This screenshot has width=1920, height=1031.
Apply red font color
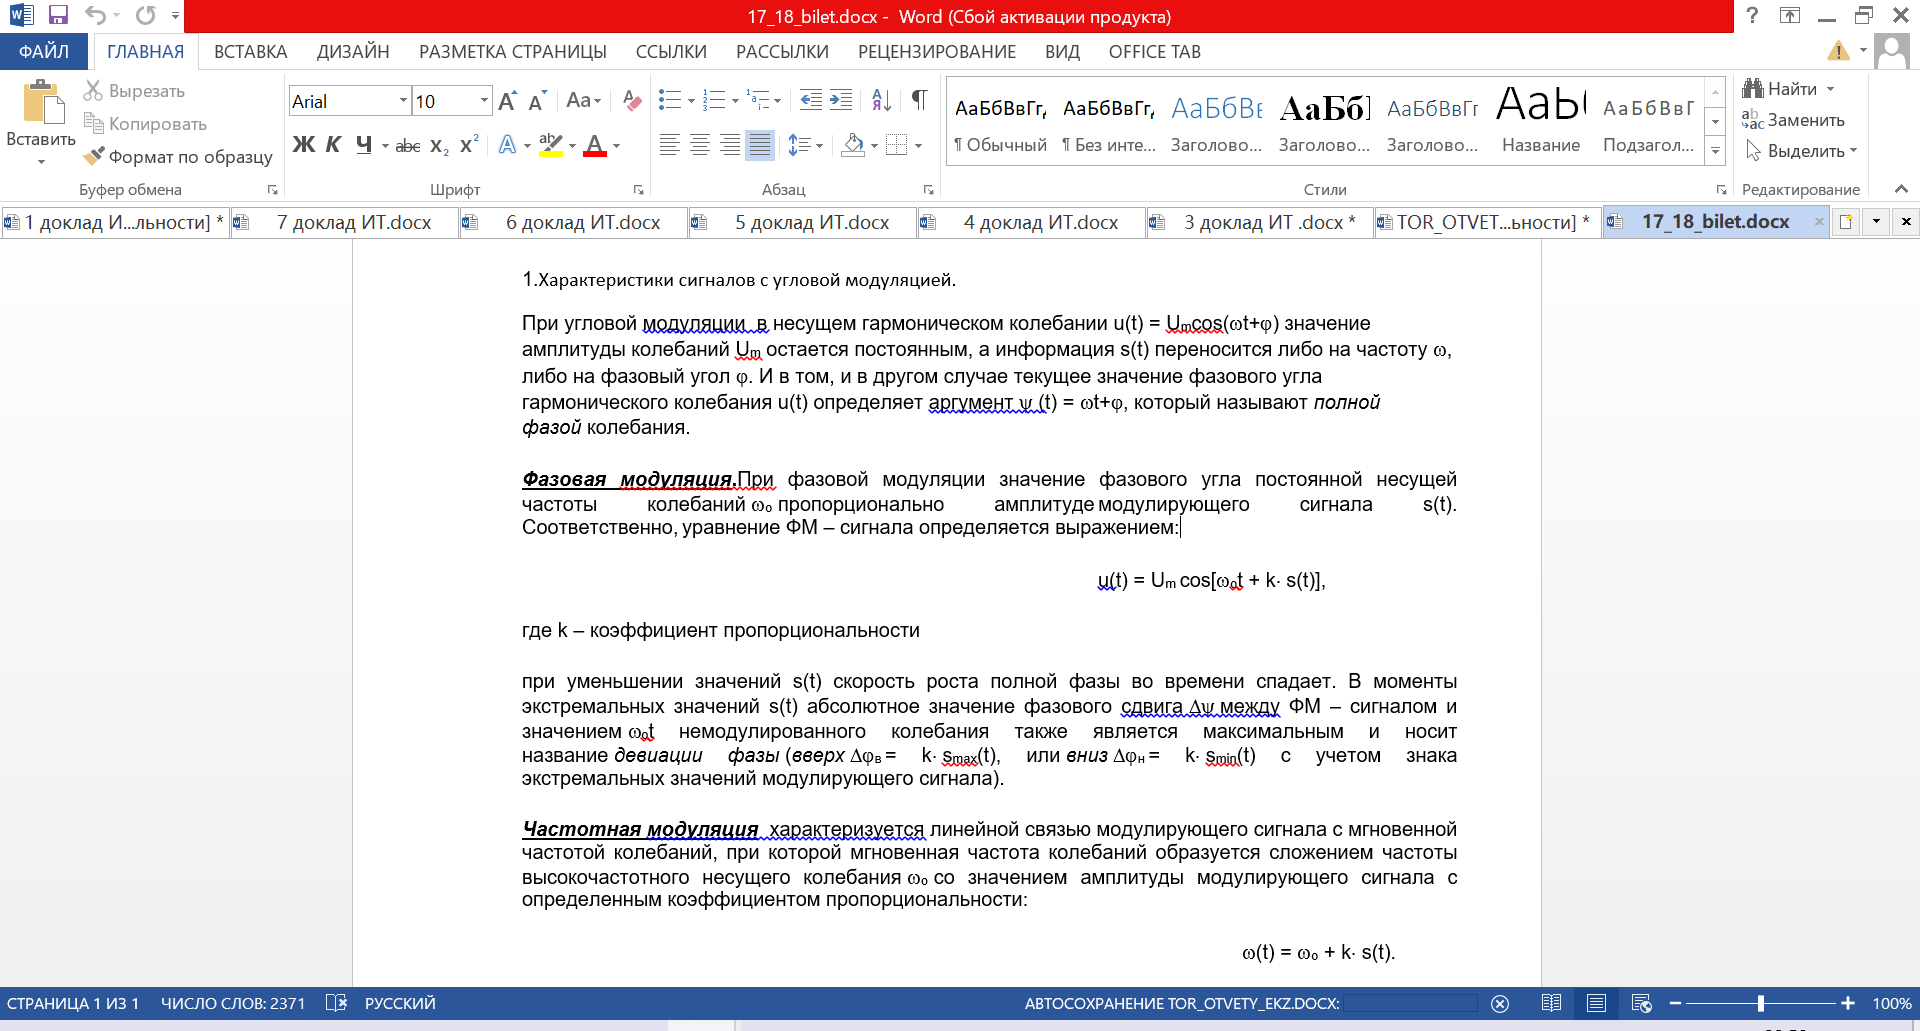click(595, 145)
